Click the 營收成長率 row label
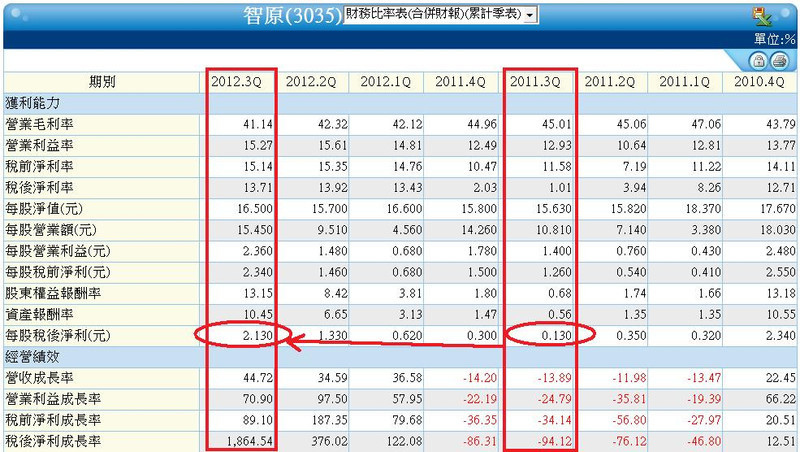The image size is (800, 452). tap(39, 378)
